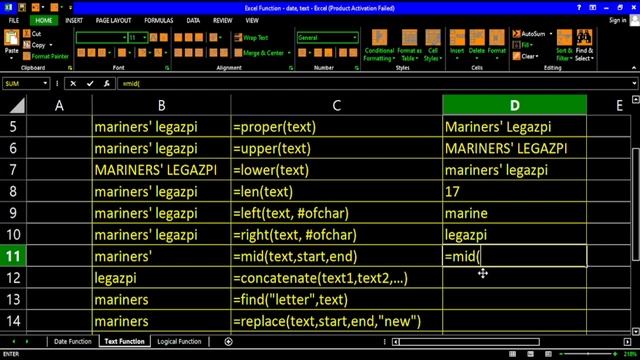
Task: Click the Accounting Number Format icon
Action: 302,52
